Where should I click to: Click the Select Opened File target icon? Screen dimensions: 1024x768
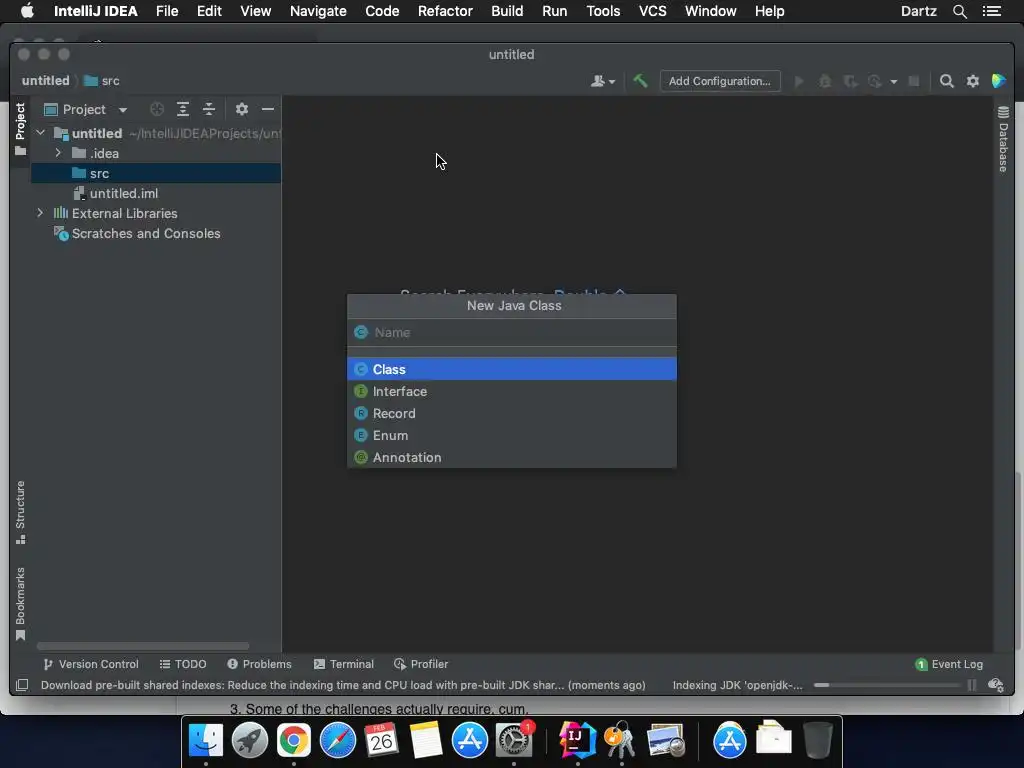(157, 109)
